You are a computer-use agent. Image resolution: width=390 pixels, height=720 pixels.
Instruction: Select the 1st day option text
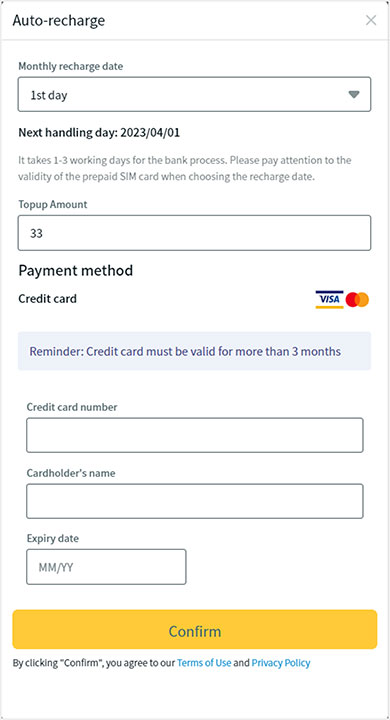49,95
